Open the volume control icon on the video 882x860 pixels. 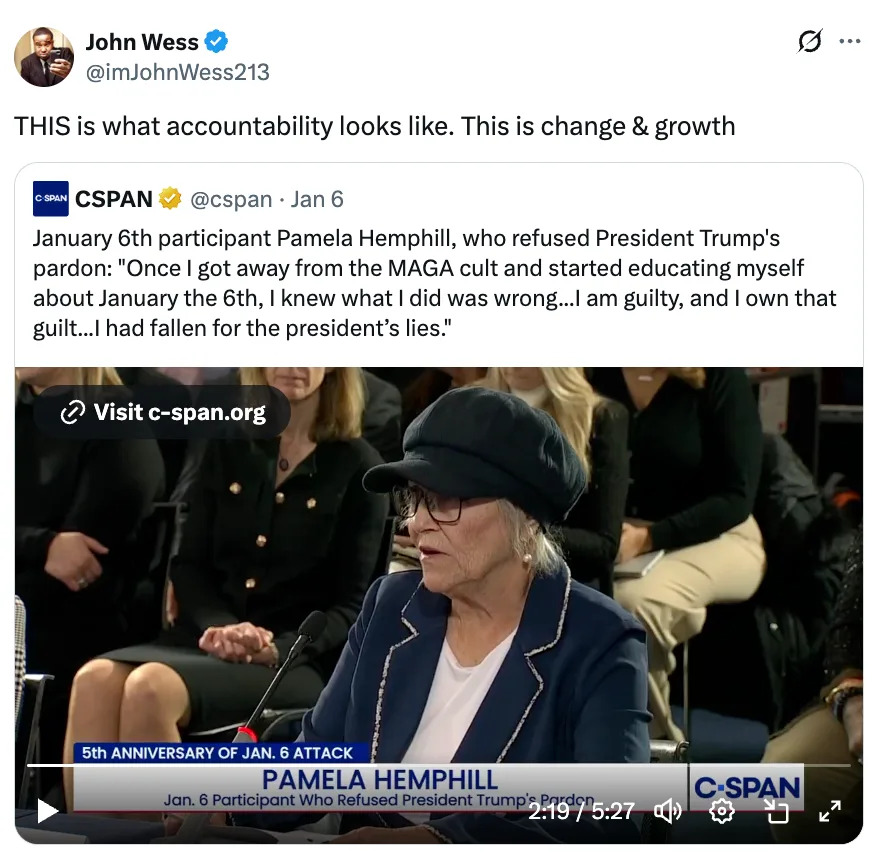[667, 811]
